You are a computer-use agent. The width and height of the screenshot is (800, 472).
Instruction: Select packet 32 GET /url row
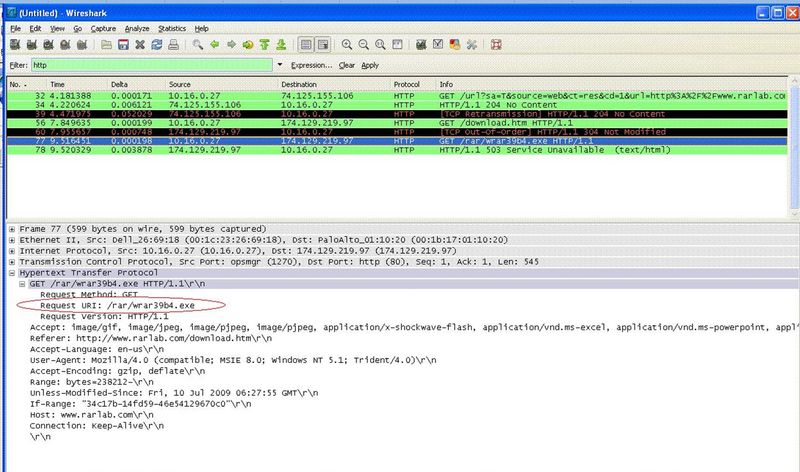[x=397, y=96]
